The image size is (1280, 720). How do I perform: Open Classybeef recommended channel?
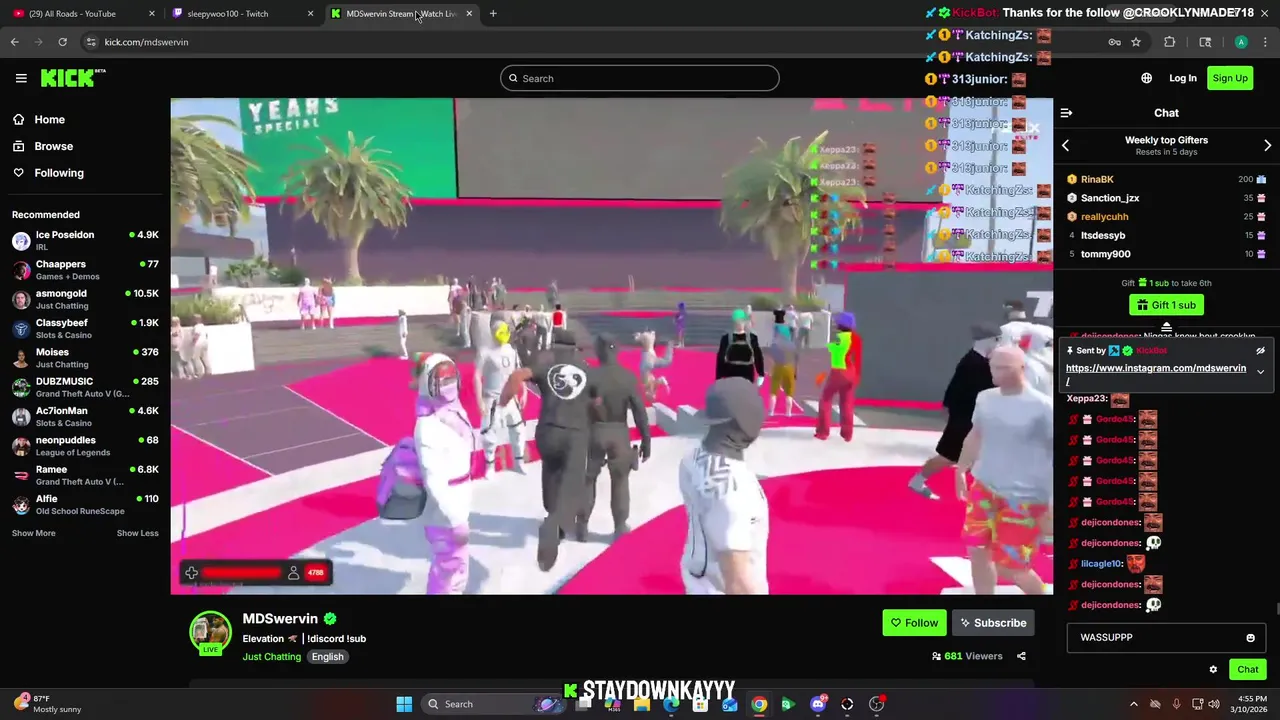point(85,329)
